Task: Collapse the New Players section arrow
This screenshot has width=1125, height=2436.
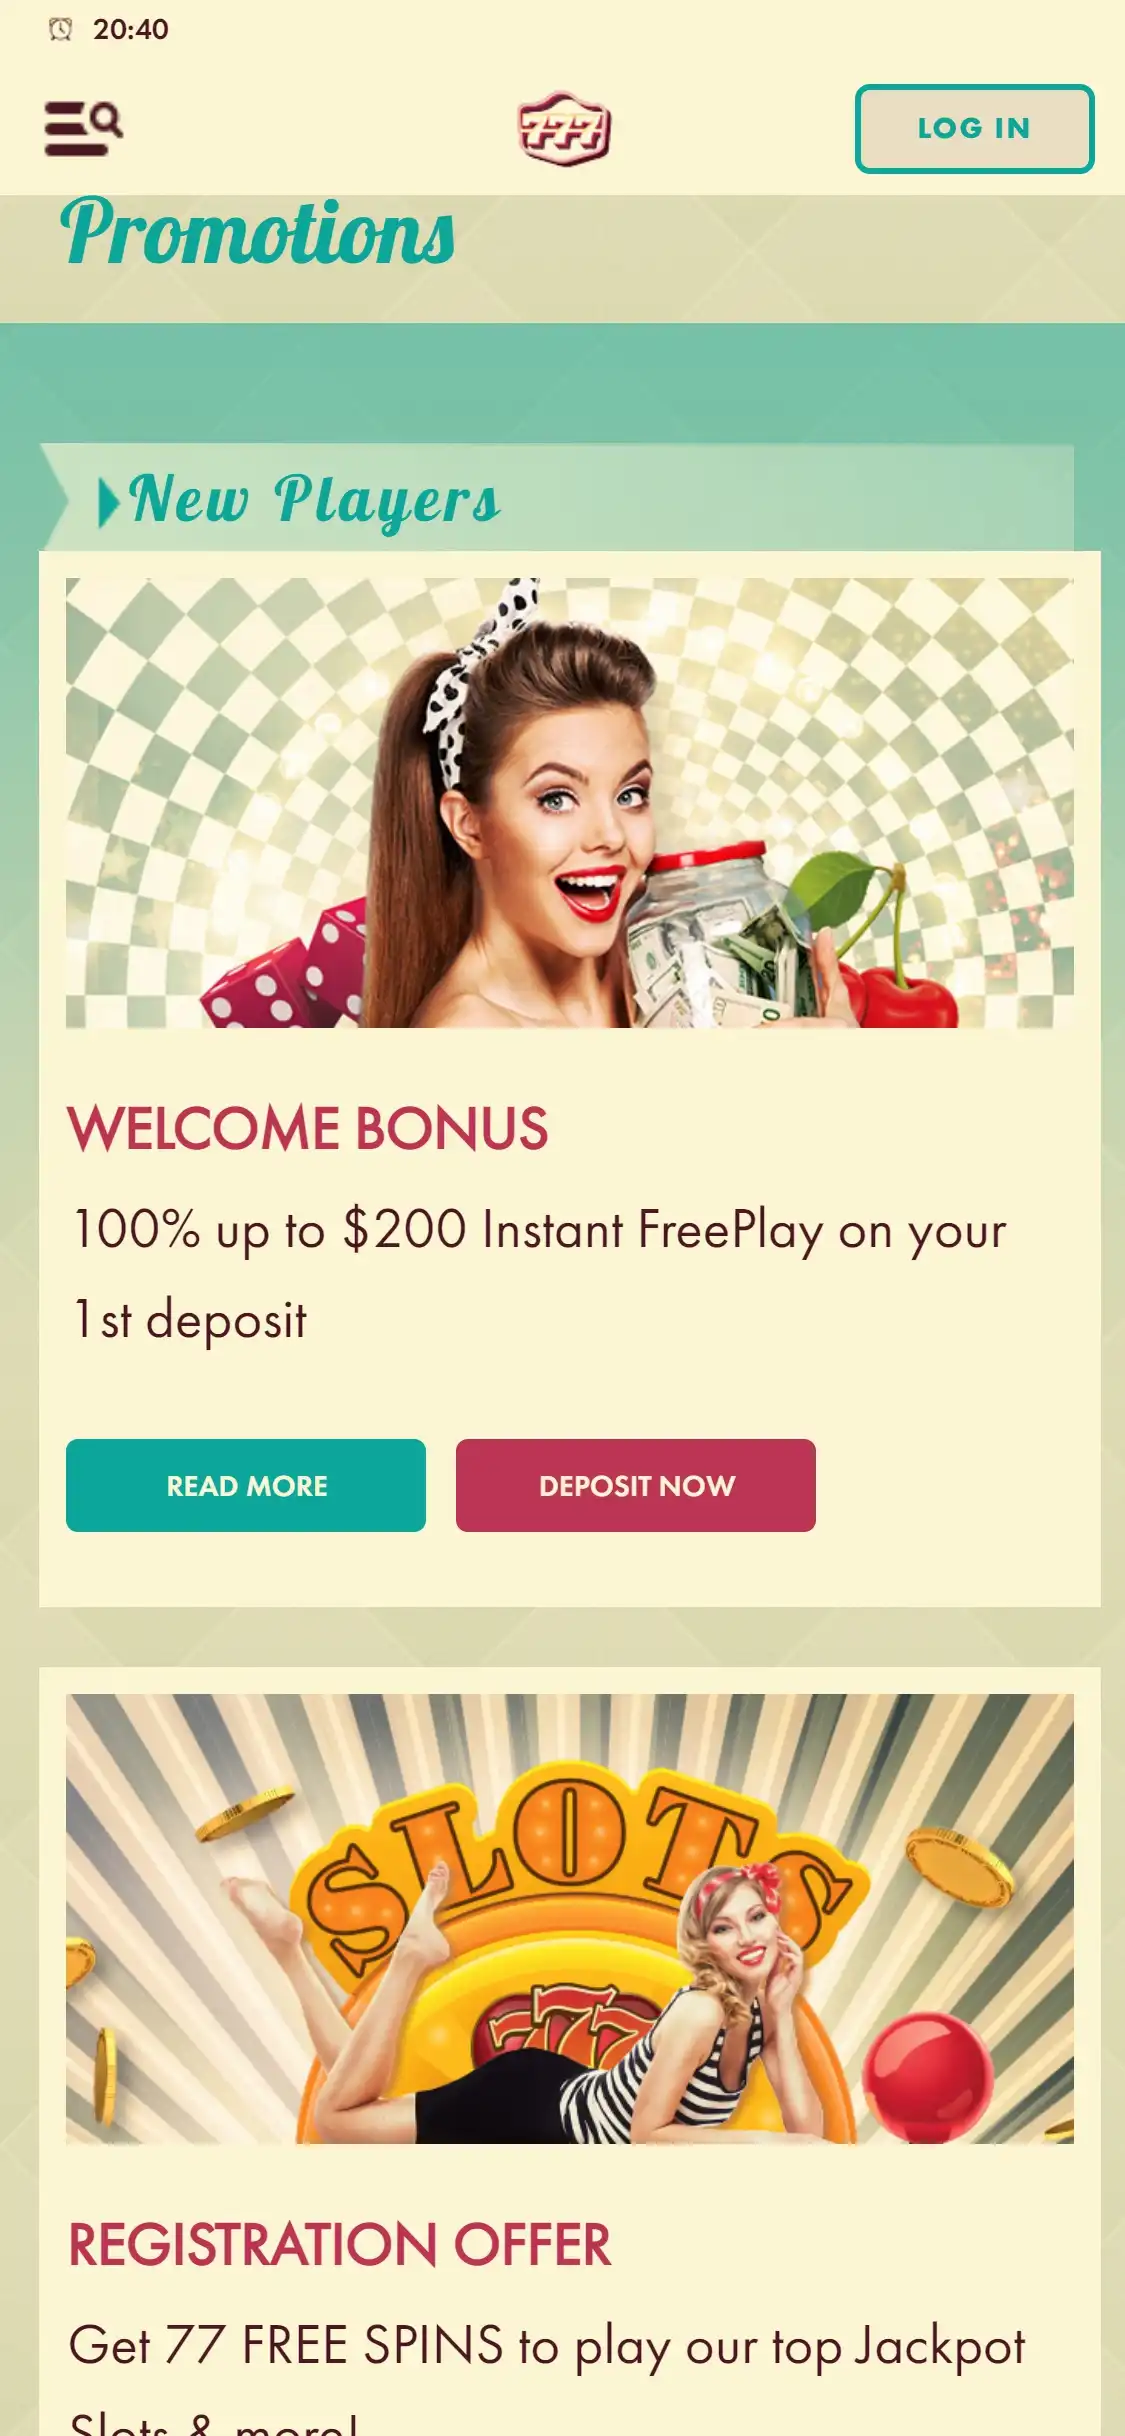Action: click(108, 501)
